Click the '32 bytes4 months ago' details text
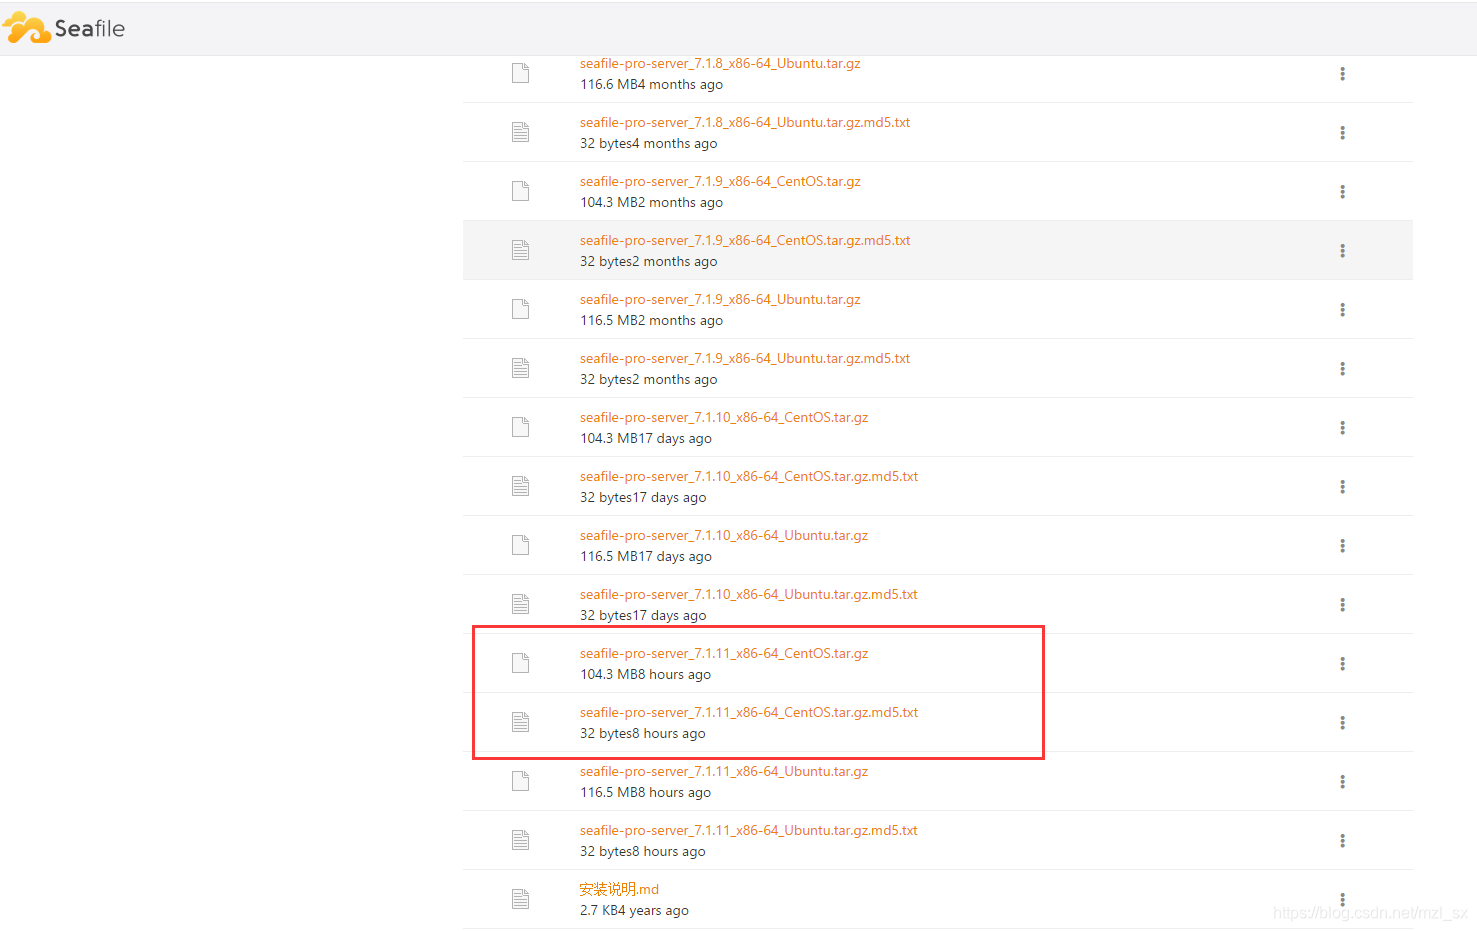This screenshot has width=1477, height=931. click(649, 143)
